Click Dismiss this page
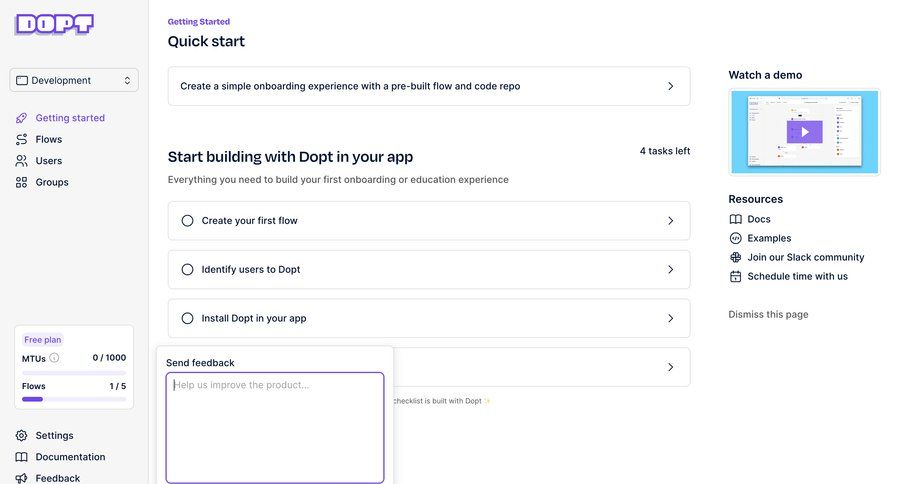This screenshot has width=900, height=484. (768, 314)
